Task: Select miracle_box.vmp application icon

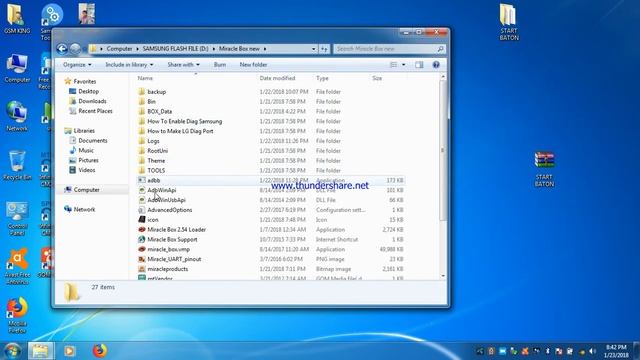Action: click(142, 249)
